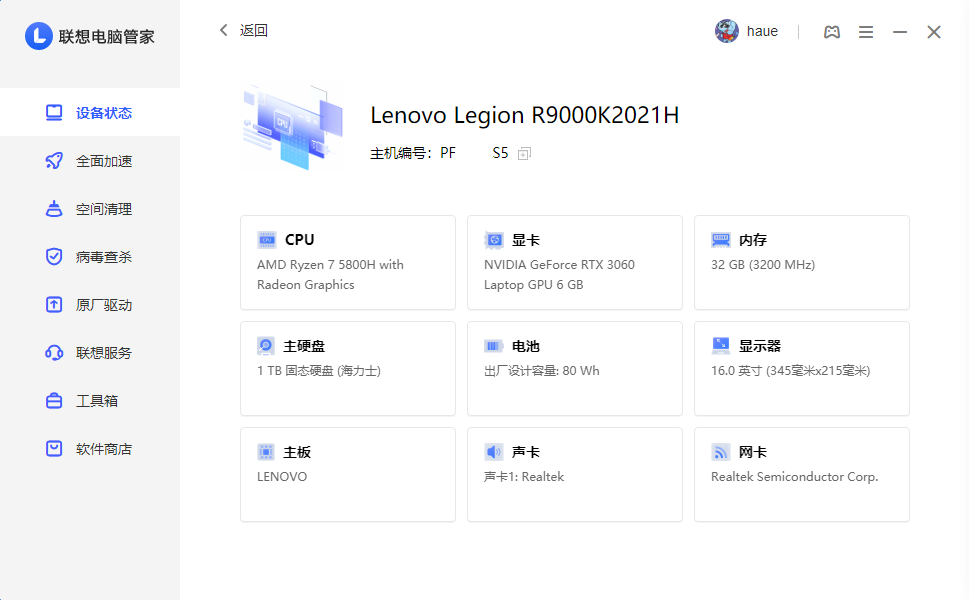This screenshot has height=601, width=969.
Task: Click the Lenovo Legion R9000K2021H title
Action: point(525,116)
